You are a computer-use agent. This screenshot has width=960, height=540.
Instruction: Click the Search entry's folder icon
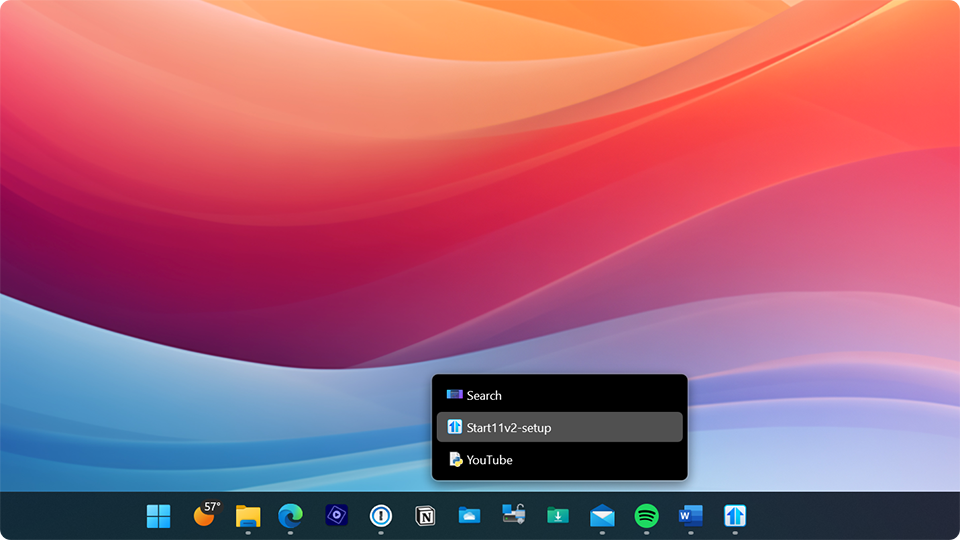pos(454,394)
